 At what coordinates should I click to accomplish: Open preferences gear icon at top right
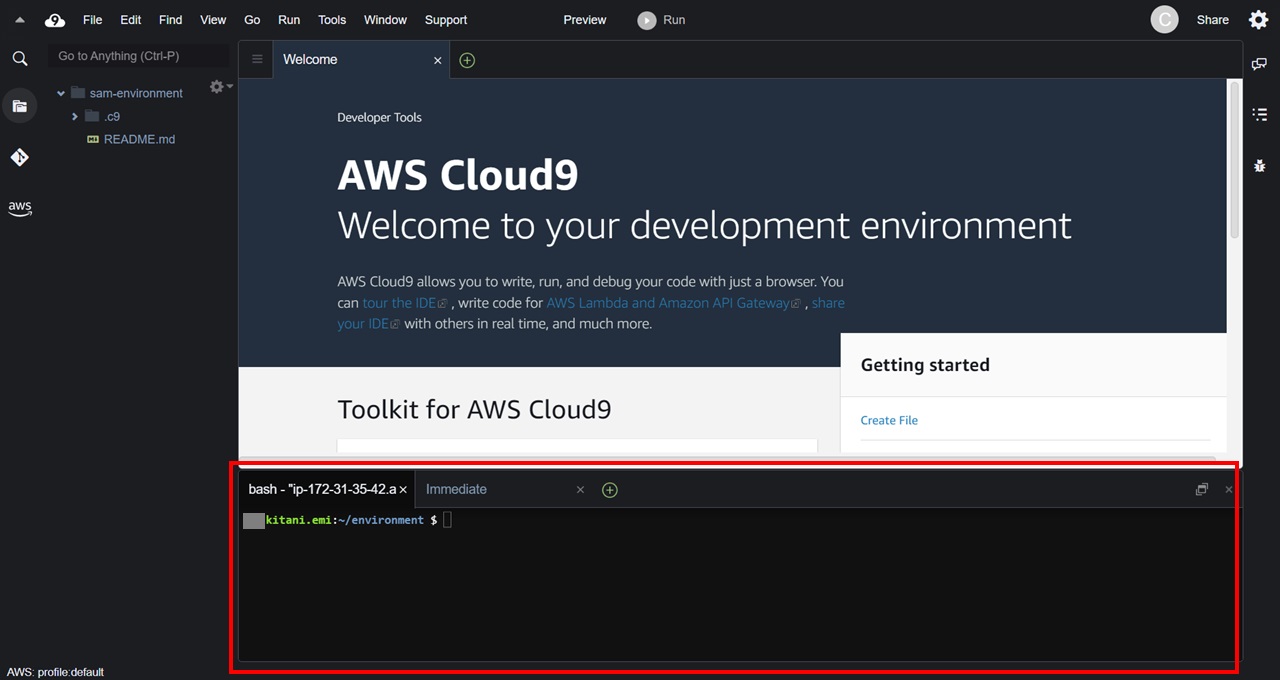(1259, 19)
